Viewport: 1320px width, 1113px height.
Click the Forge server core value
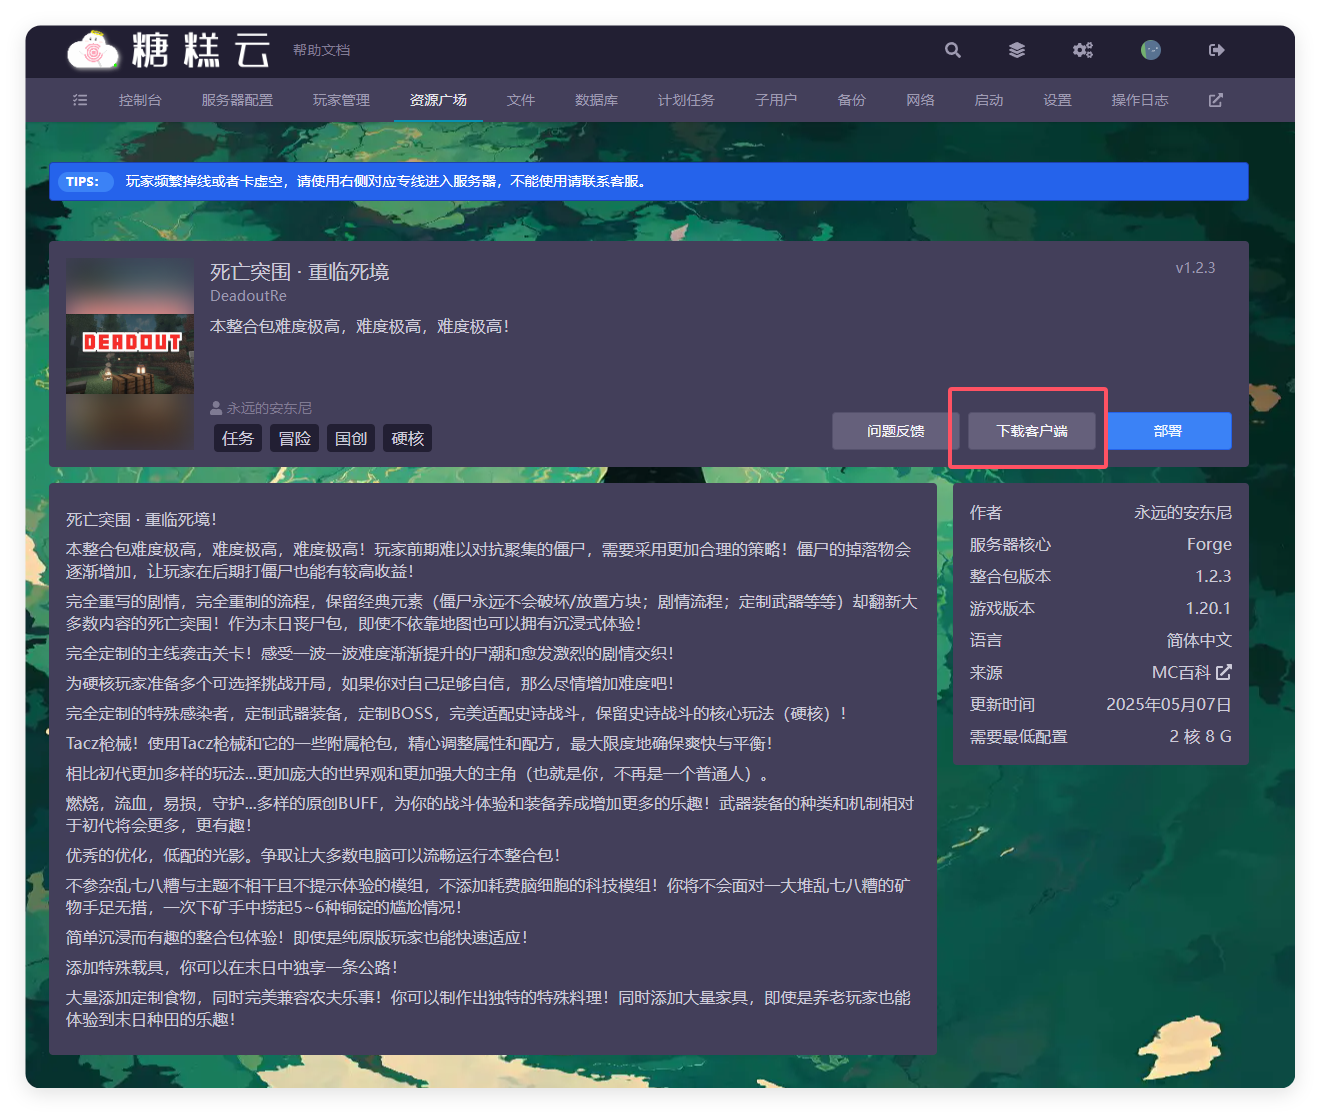point(1209,544)
